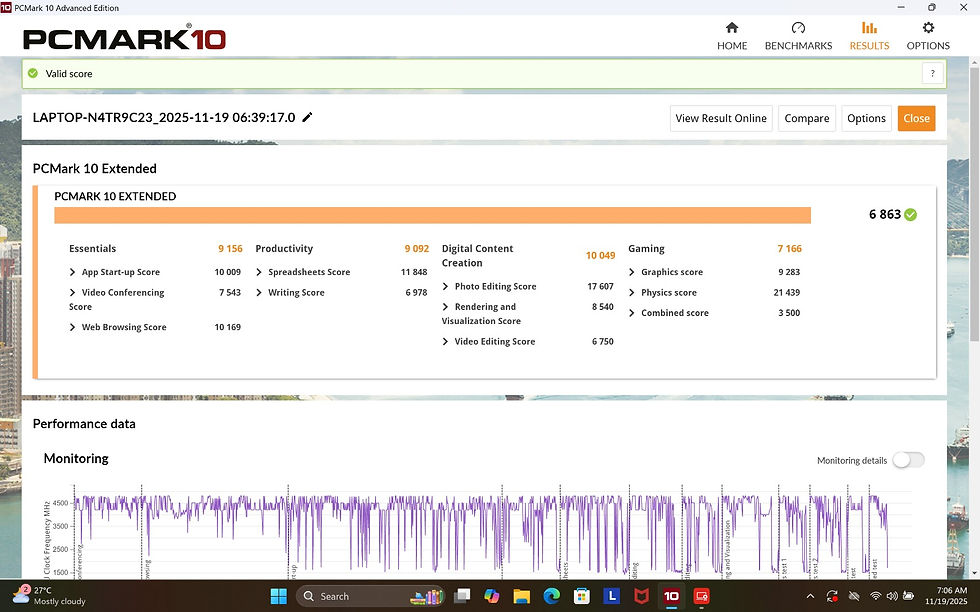980x612 pixels.
Task: Click the Productivity score 9 092
Action: coord(416,249)
